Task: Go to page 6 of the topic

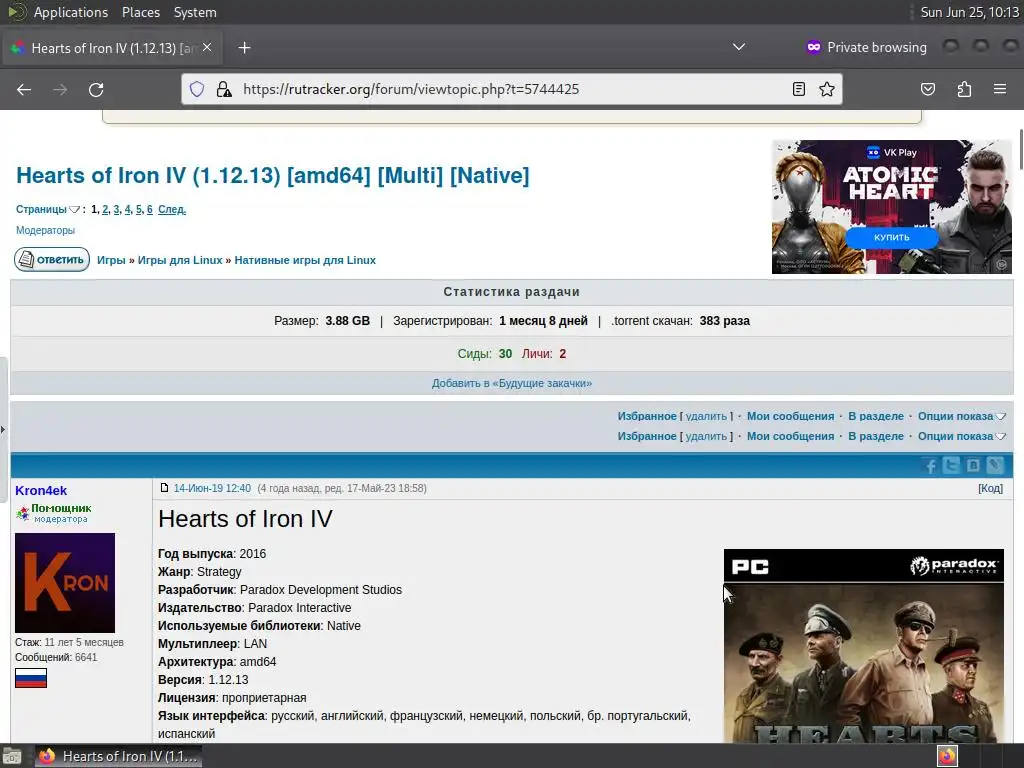Action: [x=150, y=209]
